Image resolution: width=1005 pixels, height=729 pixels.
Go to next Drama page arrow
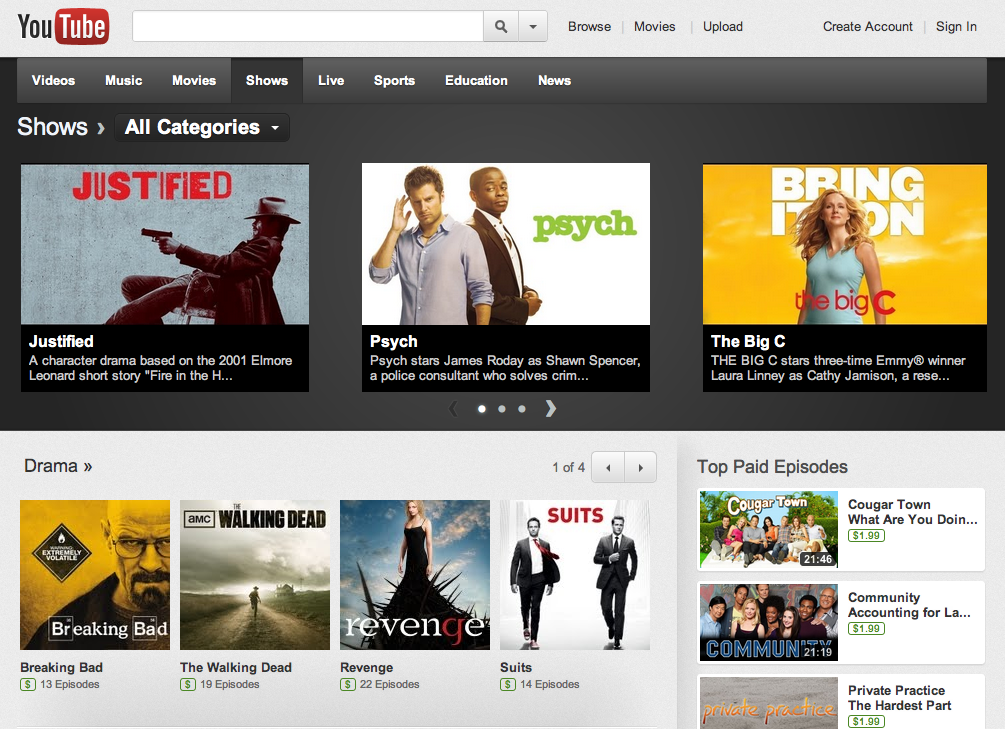point(640,467)
